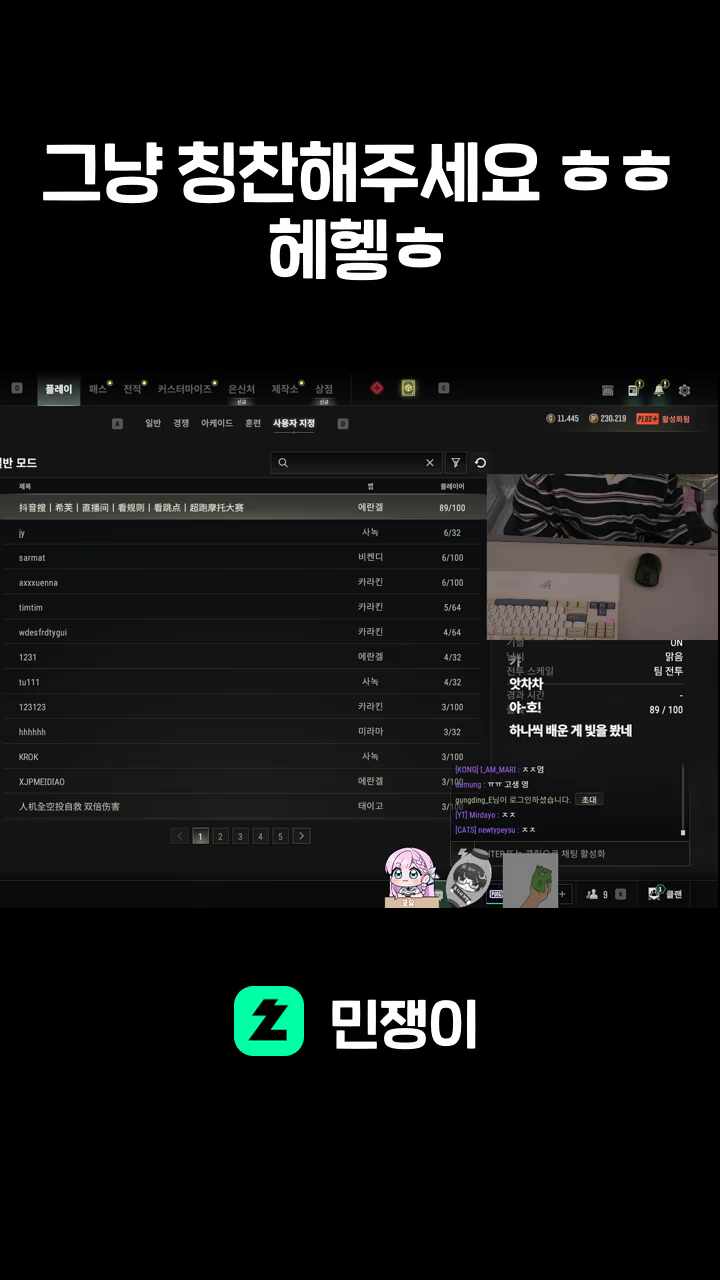Sort by the 플레이어 column header
Viewport: 720px width, 1280px height.
[x=452, y=486]
